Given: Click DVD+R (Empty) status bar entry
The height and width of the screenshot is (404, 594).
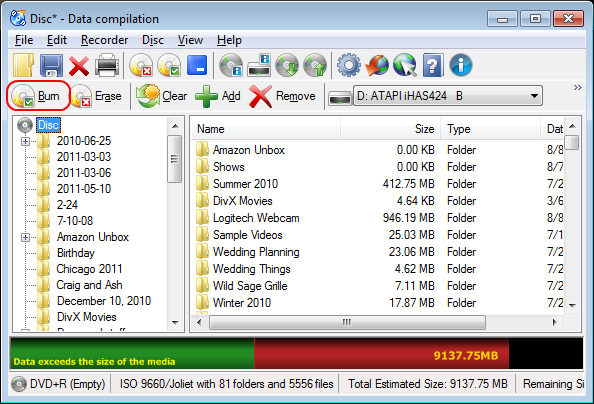Looking at the screenshot, I should tap(58, 384).
